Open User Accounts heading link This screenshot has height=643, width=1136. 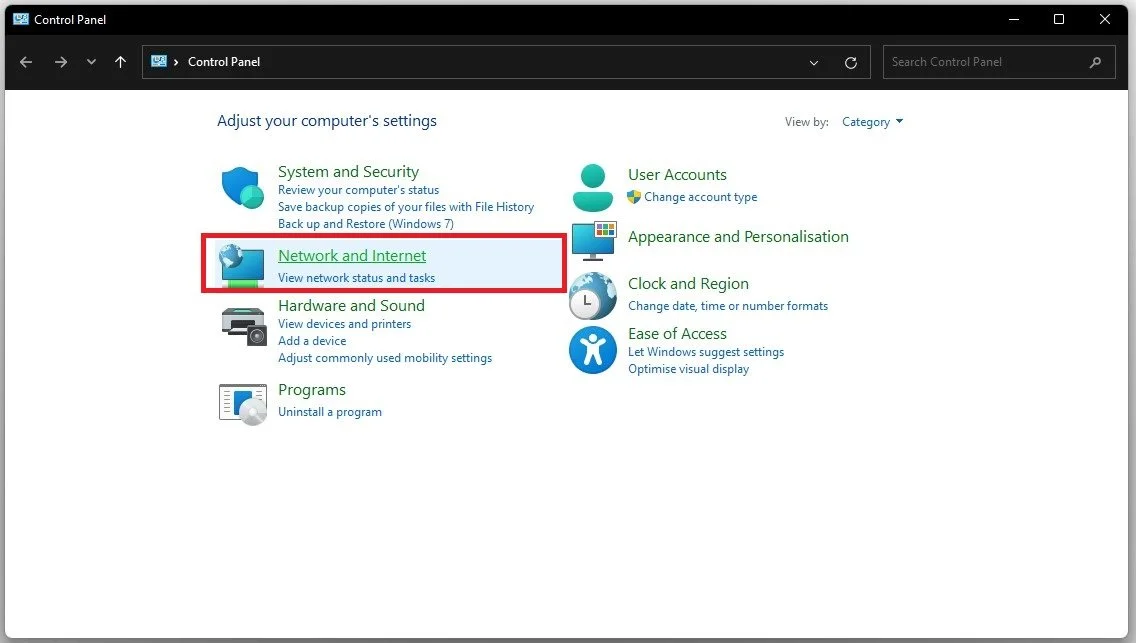[x=677, y=175]
